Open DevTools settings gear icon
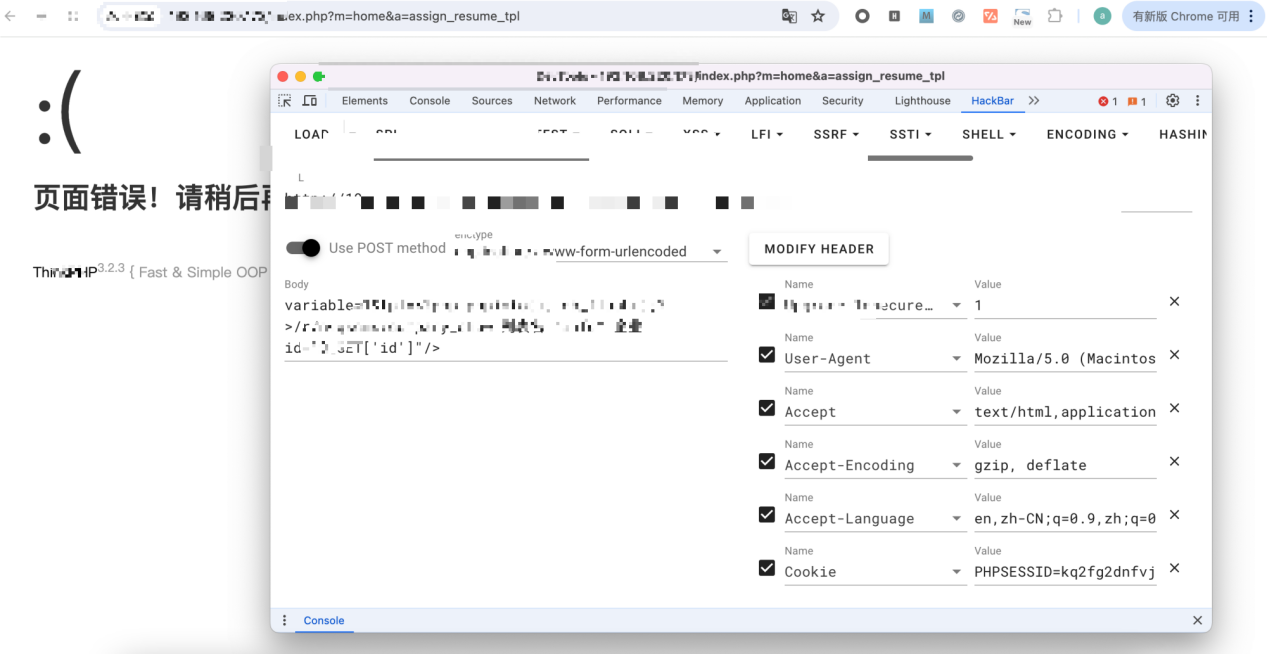1267x654 pixels. point(1172,101)
